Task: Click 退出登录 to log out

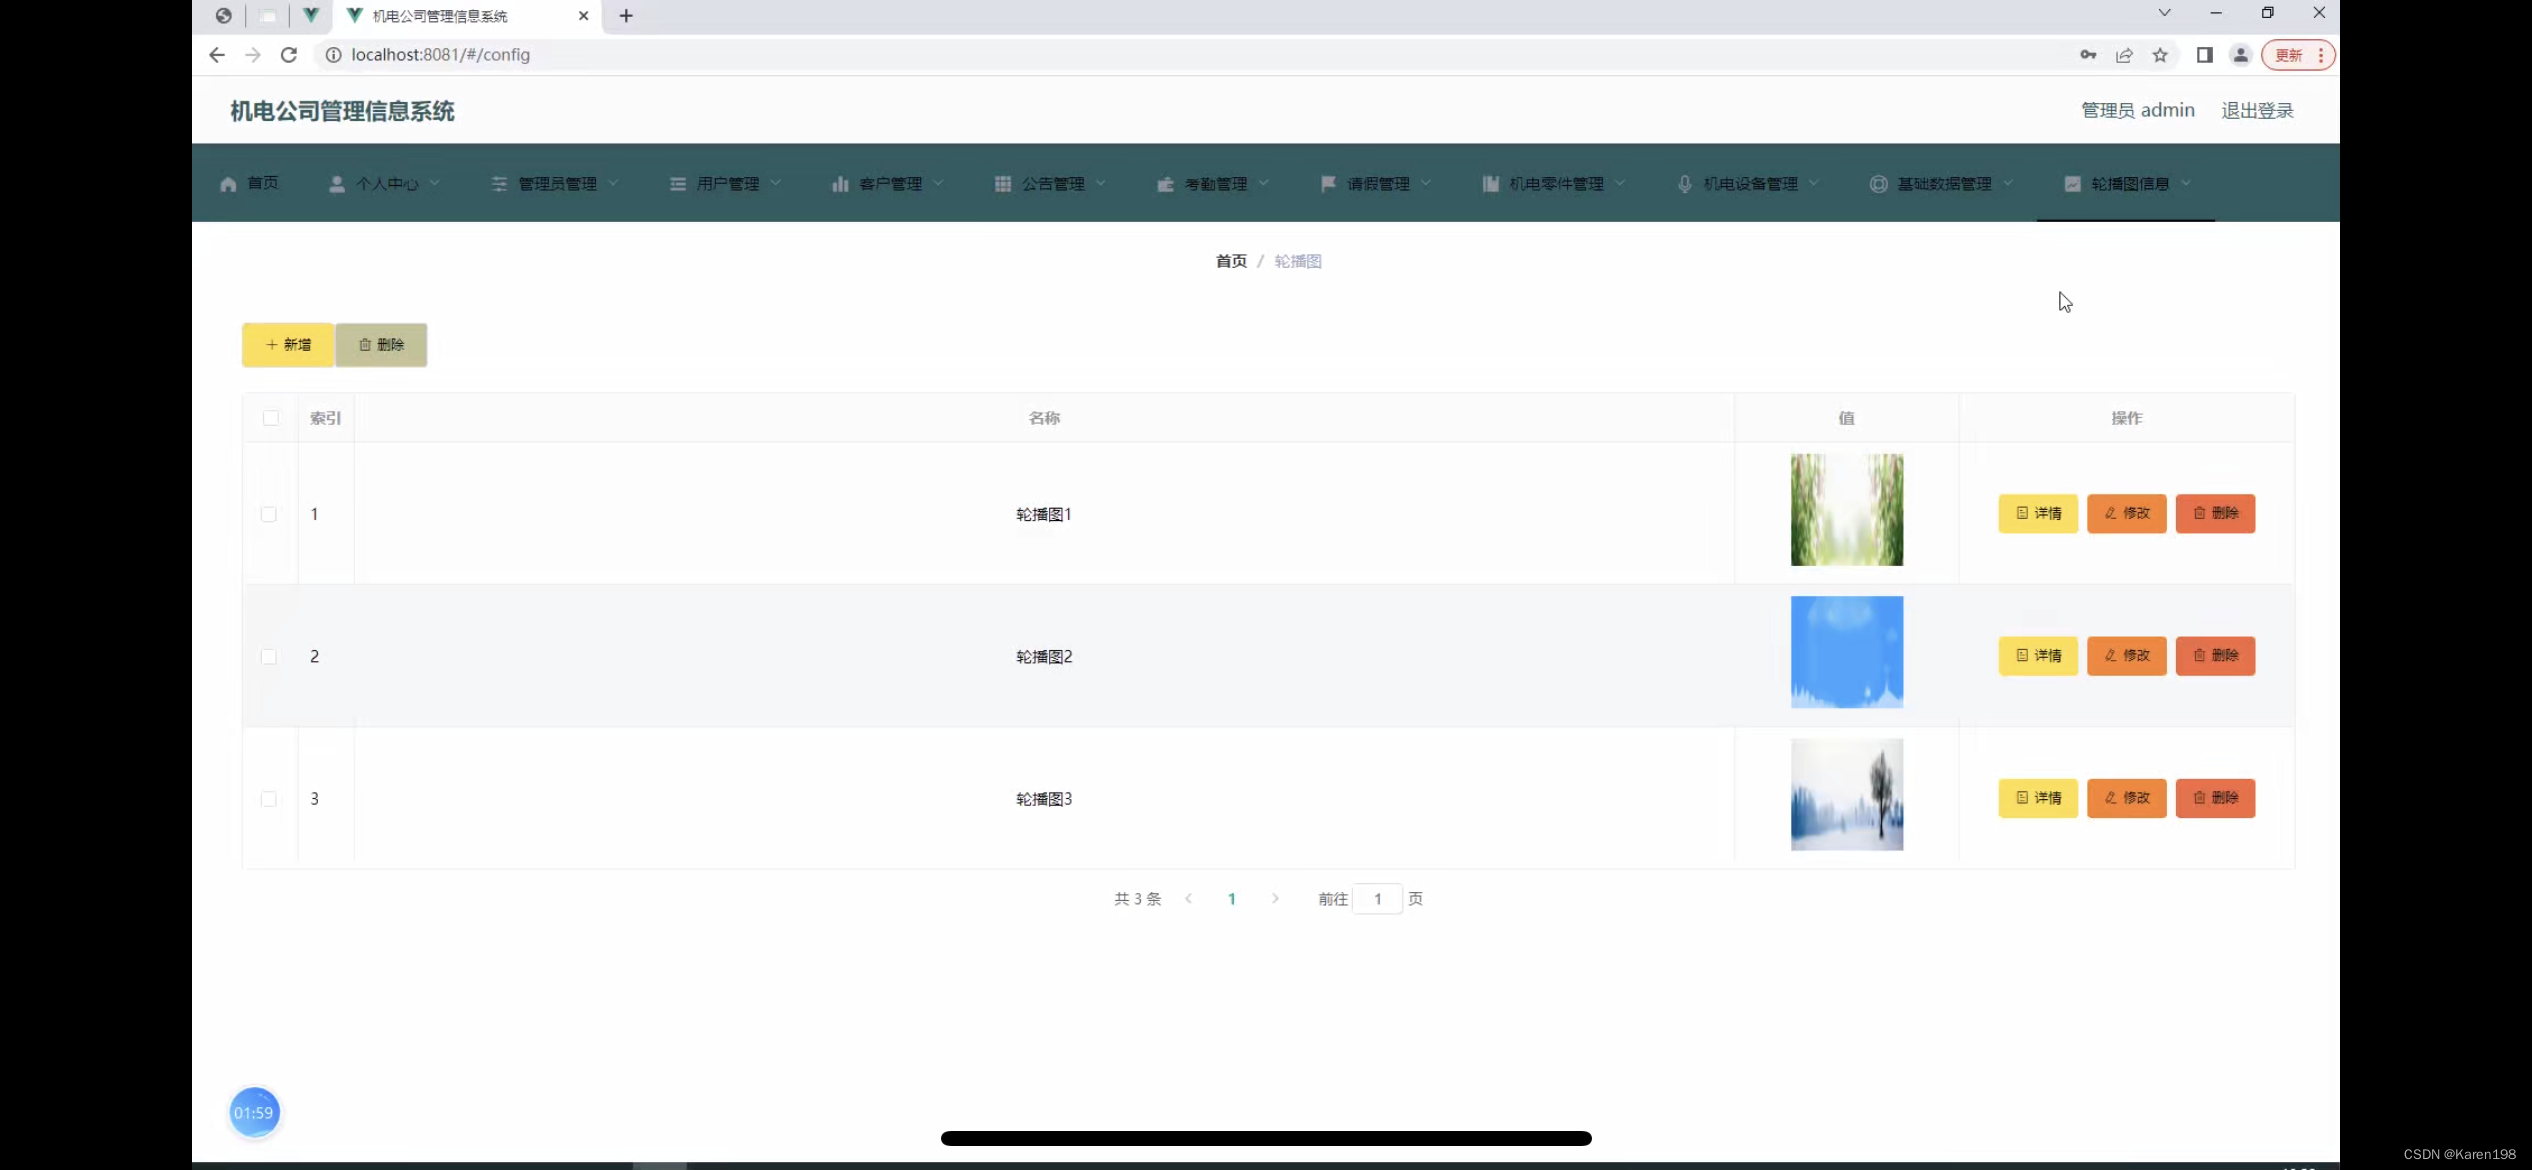Action: click(2257, 110)
